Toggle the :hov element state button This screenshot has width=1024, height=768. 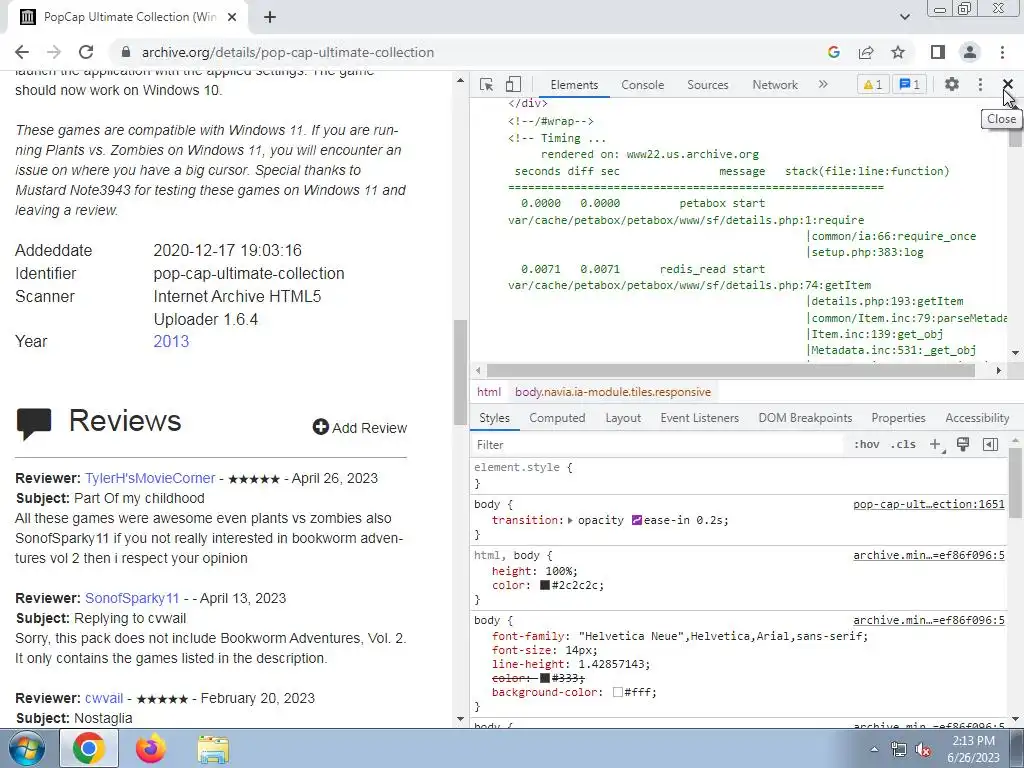[866, 445]
